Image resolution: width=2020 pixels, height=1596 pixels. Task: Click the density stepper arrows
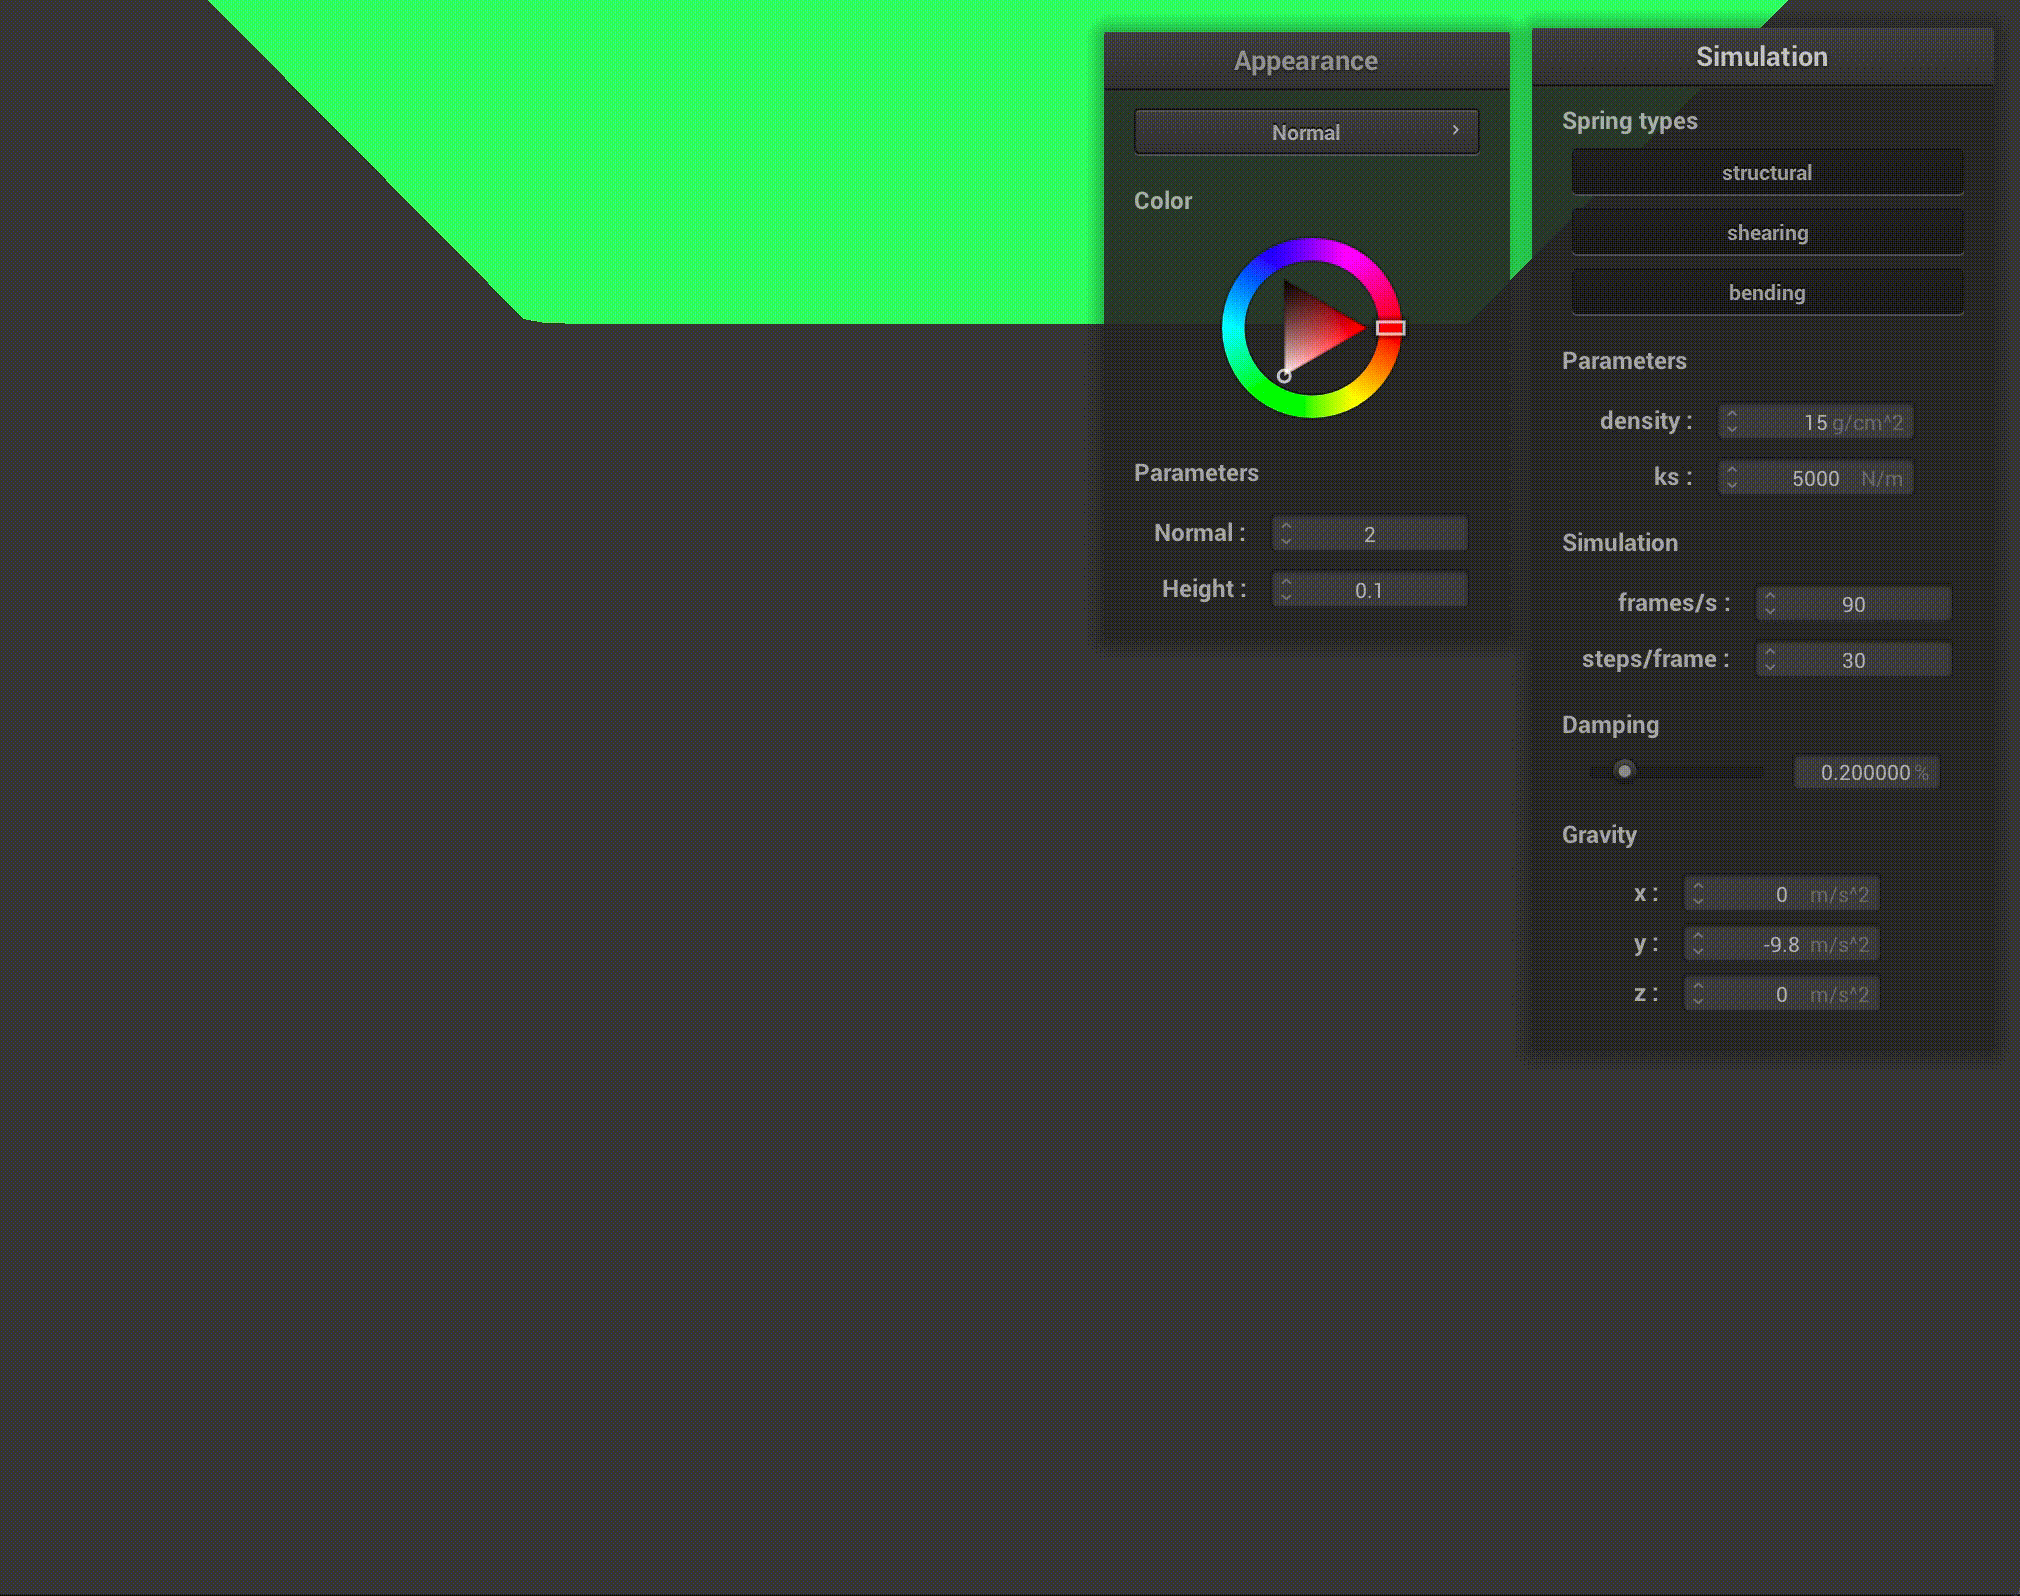[1732, 422]
